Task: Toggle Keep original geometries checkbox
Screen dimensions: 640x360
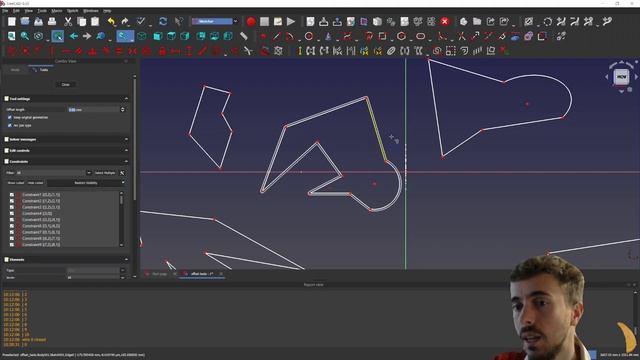Action: tap(10, 118)
